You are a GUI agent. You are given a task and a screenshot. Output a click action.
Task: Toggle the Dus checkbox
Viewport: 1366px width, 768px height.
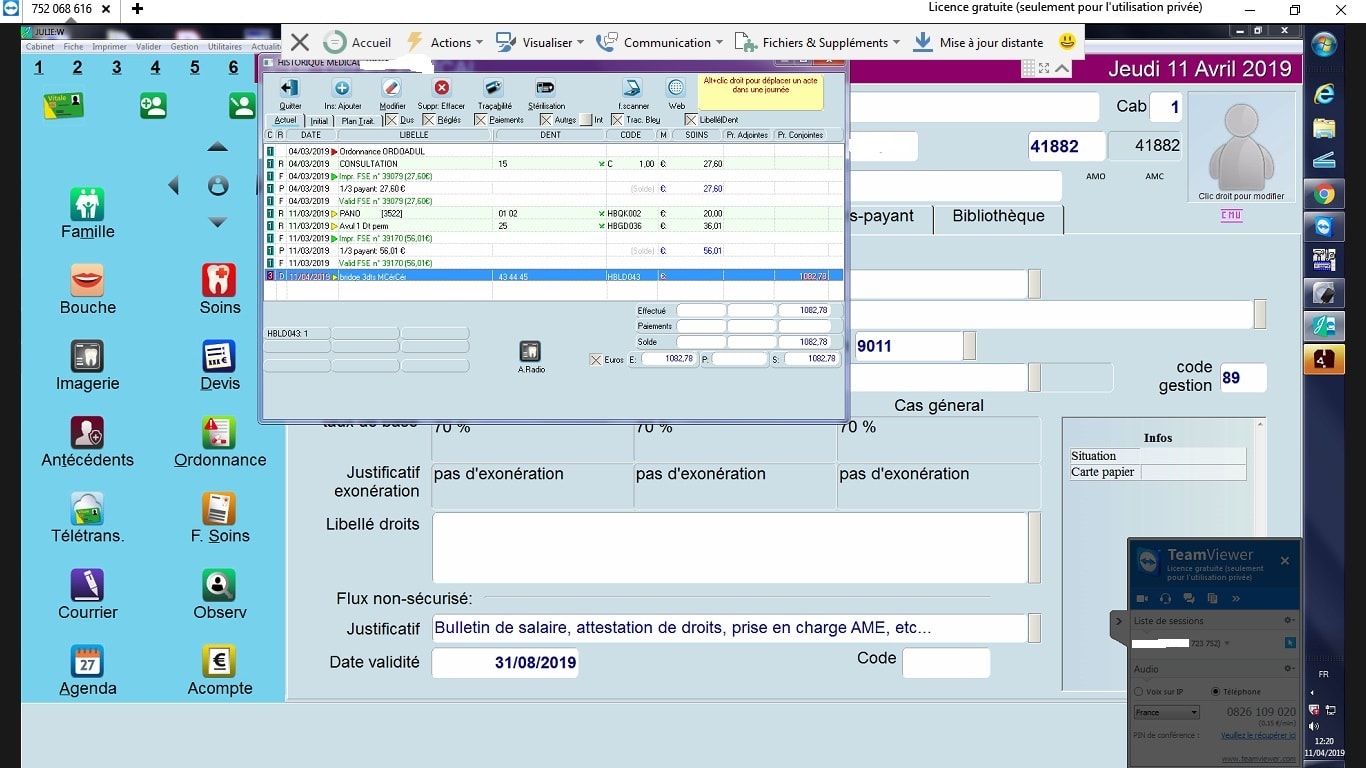pos(392,120)
